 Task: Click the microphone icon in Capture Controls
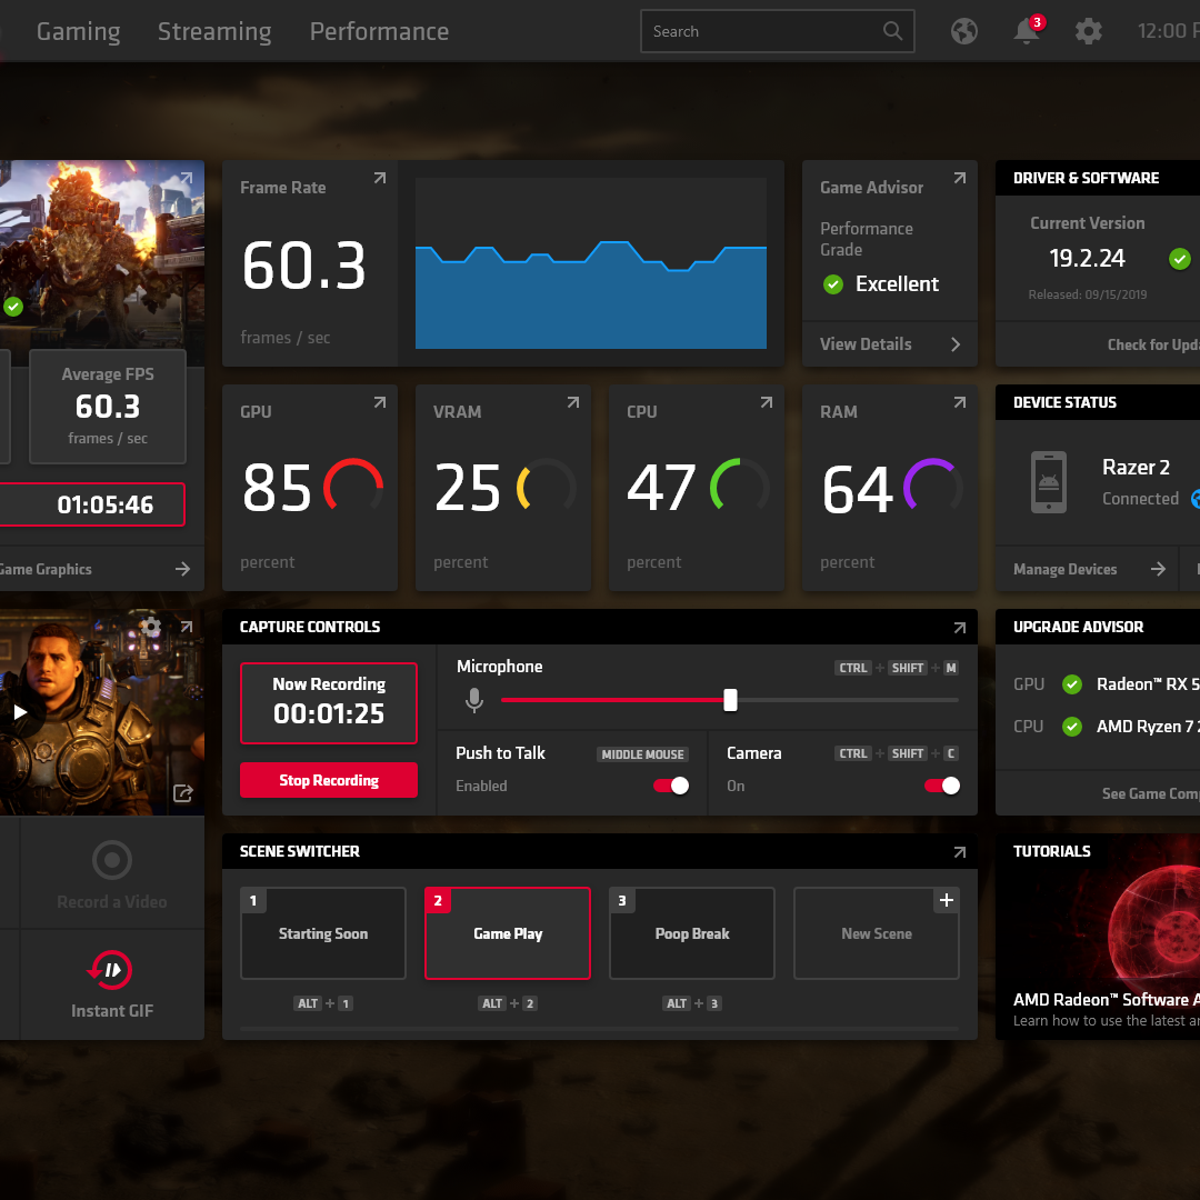click(473, 700)
